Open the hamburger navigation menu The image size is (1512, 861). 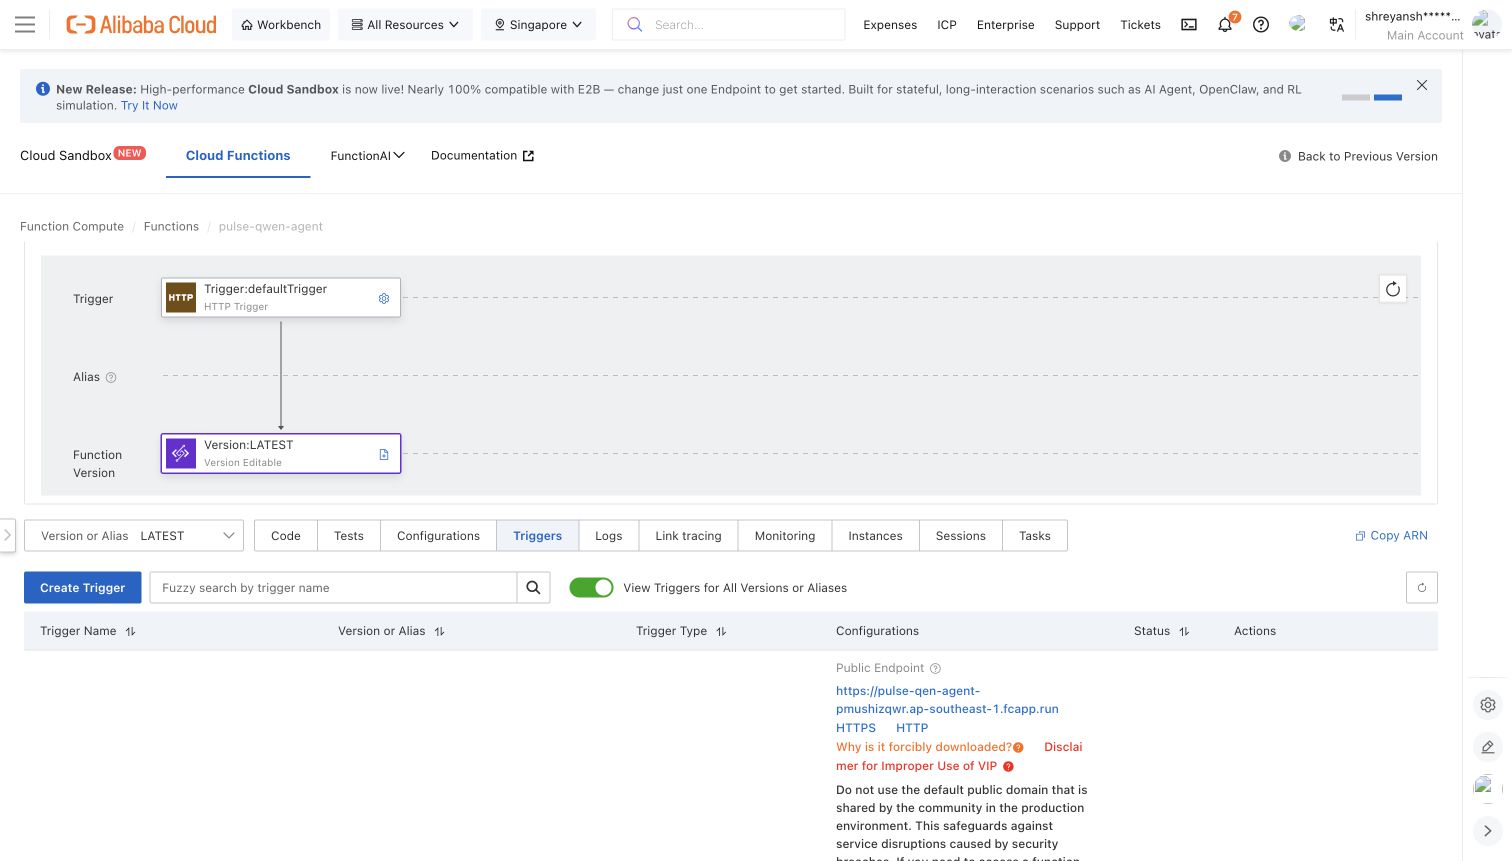point(25,24)
